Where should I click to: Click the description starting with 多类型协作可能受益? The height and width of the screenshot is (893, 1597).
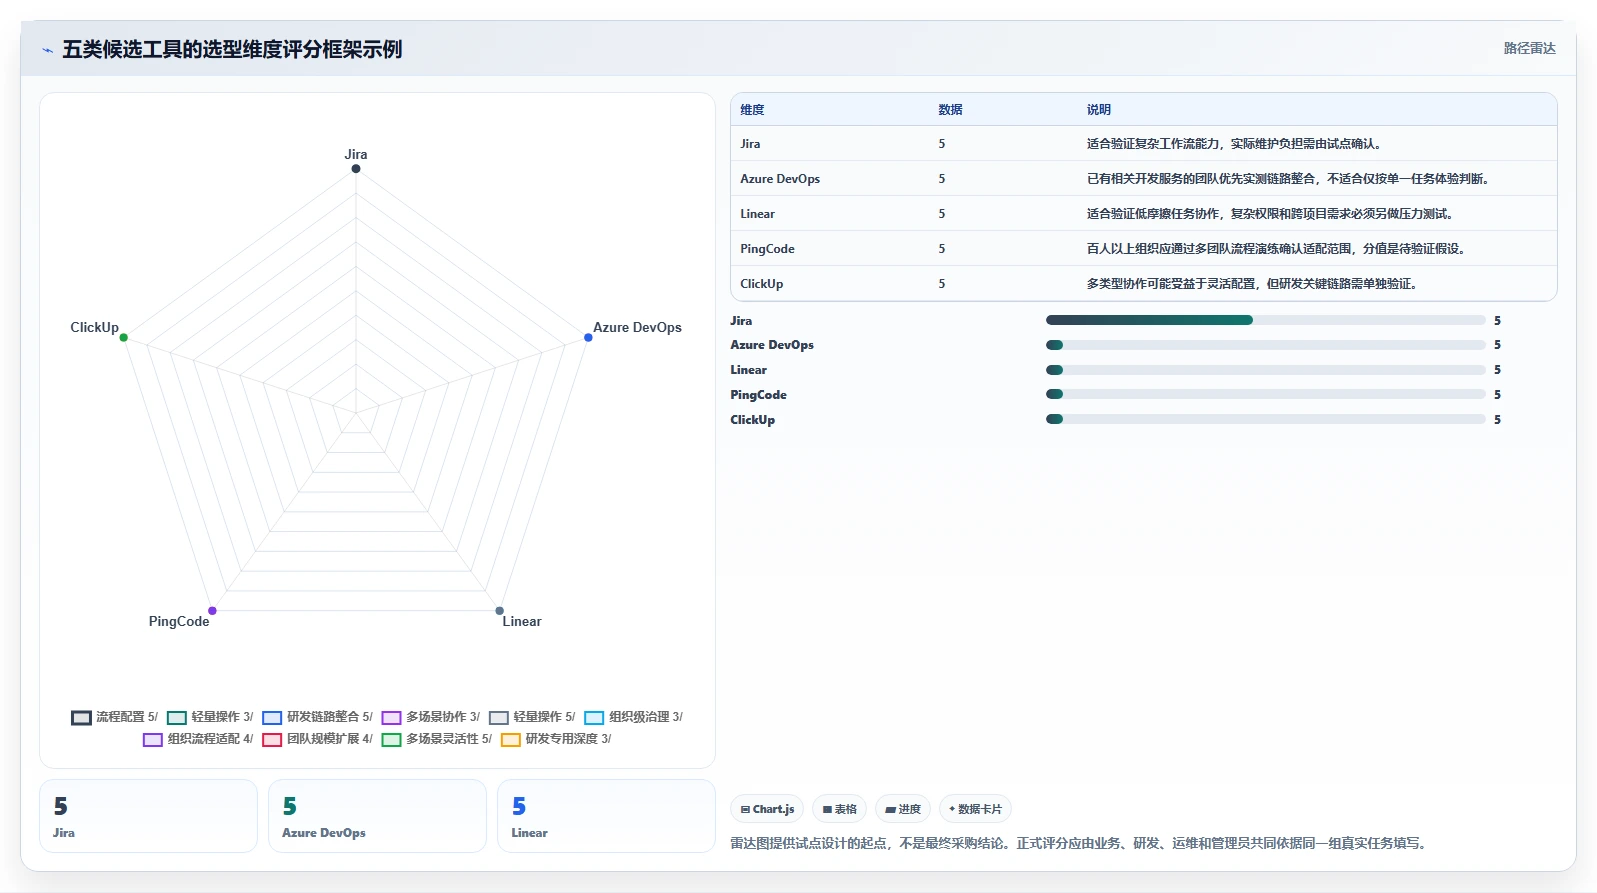click(1254, 284)
